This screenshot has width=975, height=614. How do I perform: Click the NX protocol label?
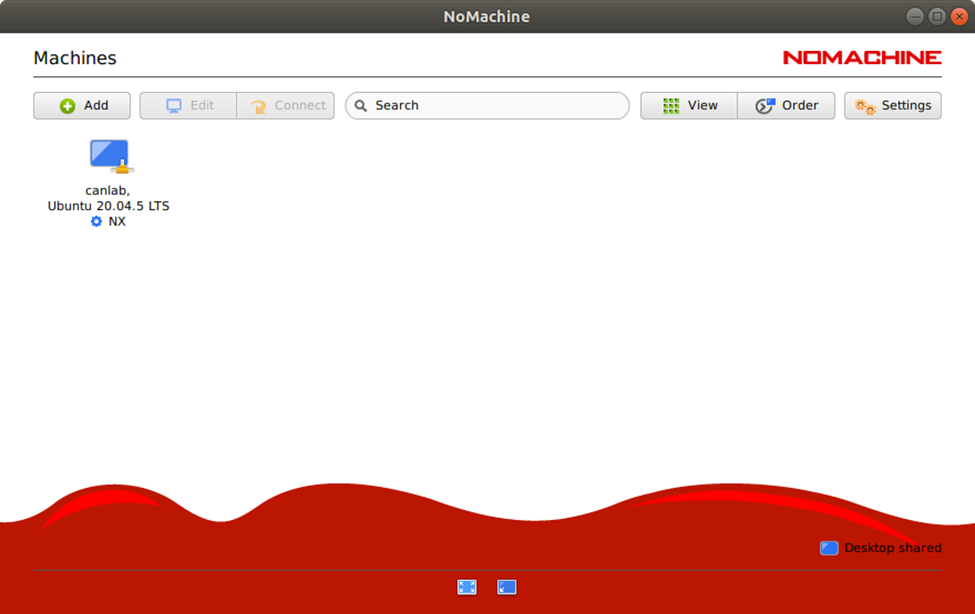(x=117, y=221)
